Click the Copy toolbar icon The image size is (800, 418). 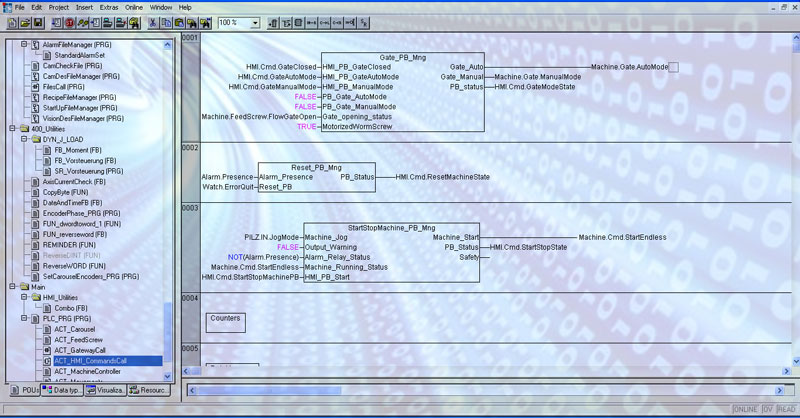tap(166, 23)
